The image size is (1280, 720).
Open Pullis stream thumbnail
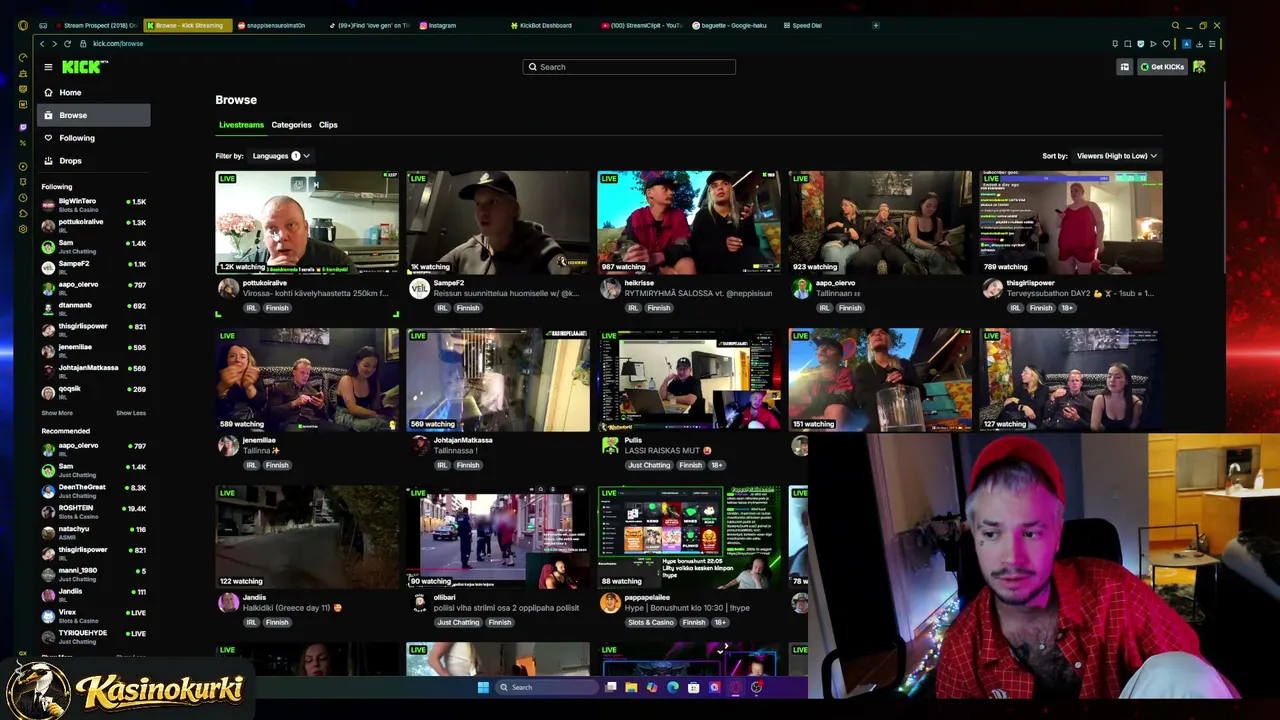point(689,380)
